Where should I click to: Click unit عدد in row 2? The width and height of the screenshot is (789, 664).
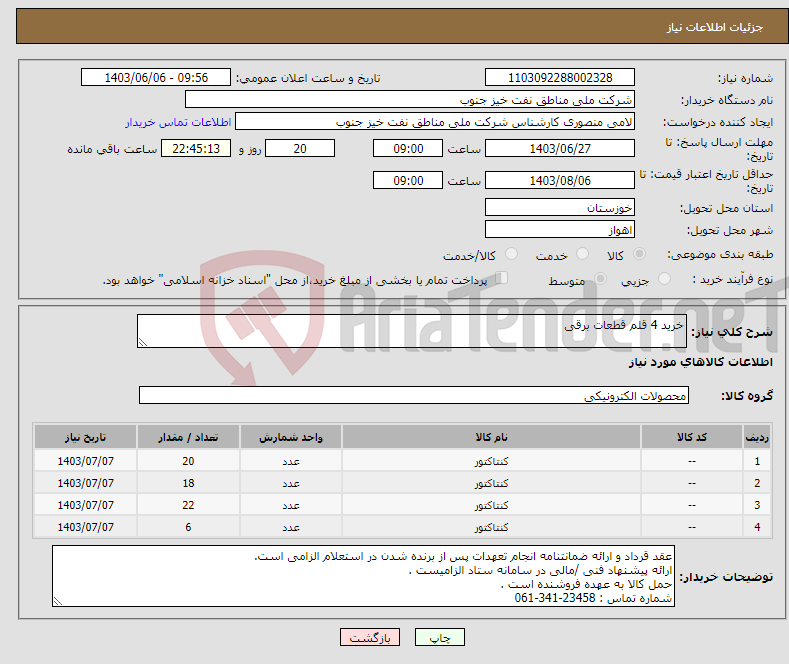tap(291, 483)
